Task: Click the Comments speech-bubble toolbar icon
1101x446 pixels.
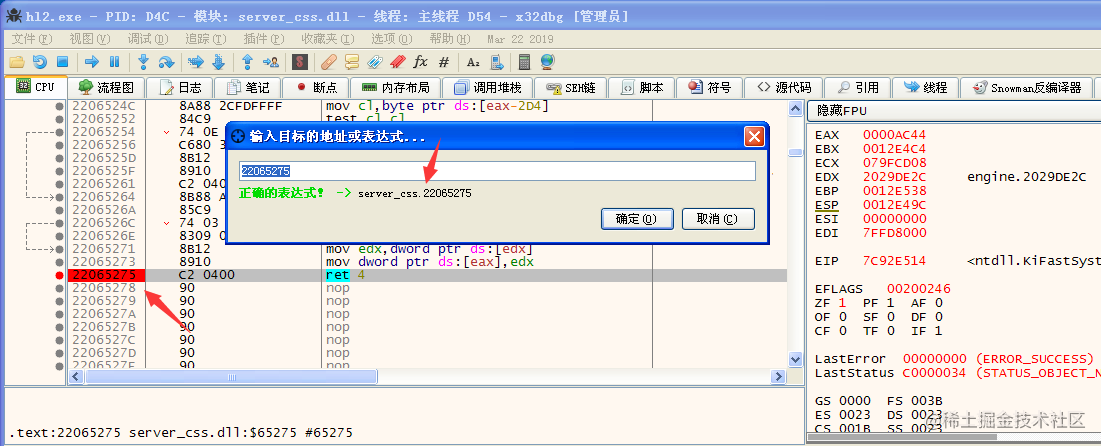Action: (351, 63)
